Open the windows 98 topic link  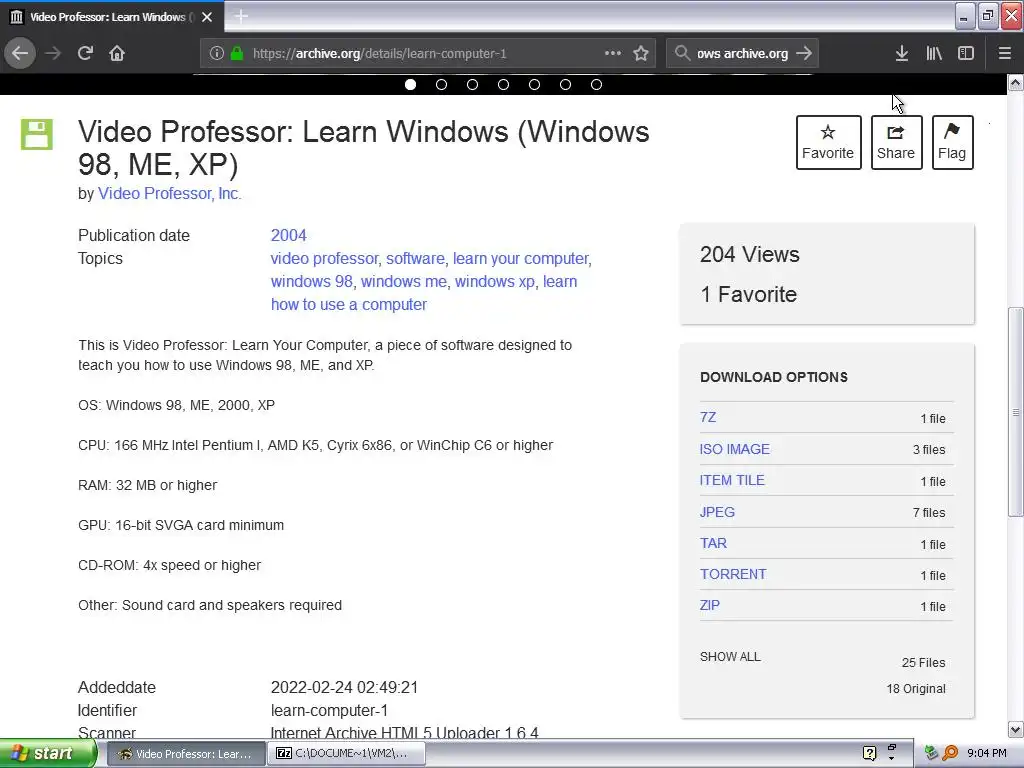click(x=312, y=281)
